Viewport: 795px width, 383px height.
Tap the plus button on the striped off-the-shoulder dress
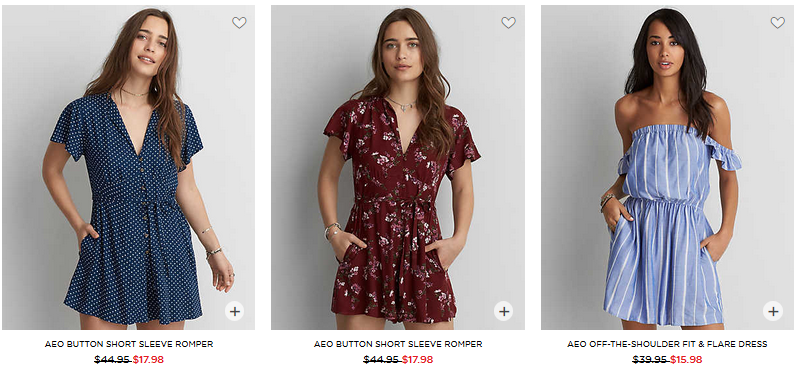pyautogui.click(x=773, y=311)
